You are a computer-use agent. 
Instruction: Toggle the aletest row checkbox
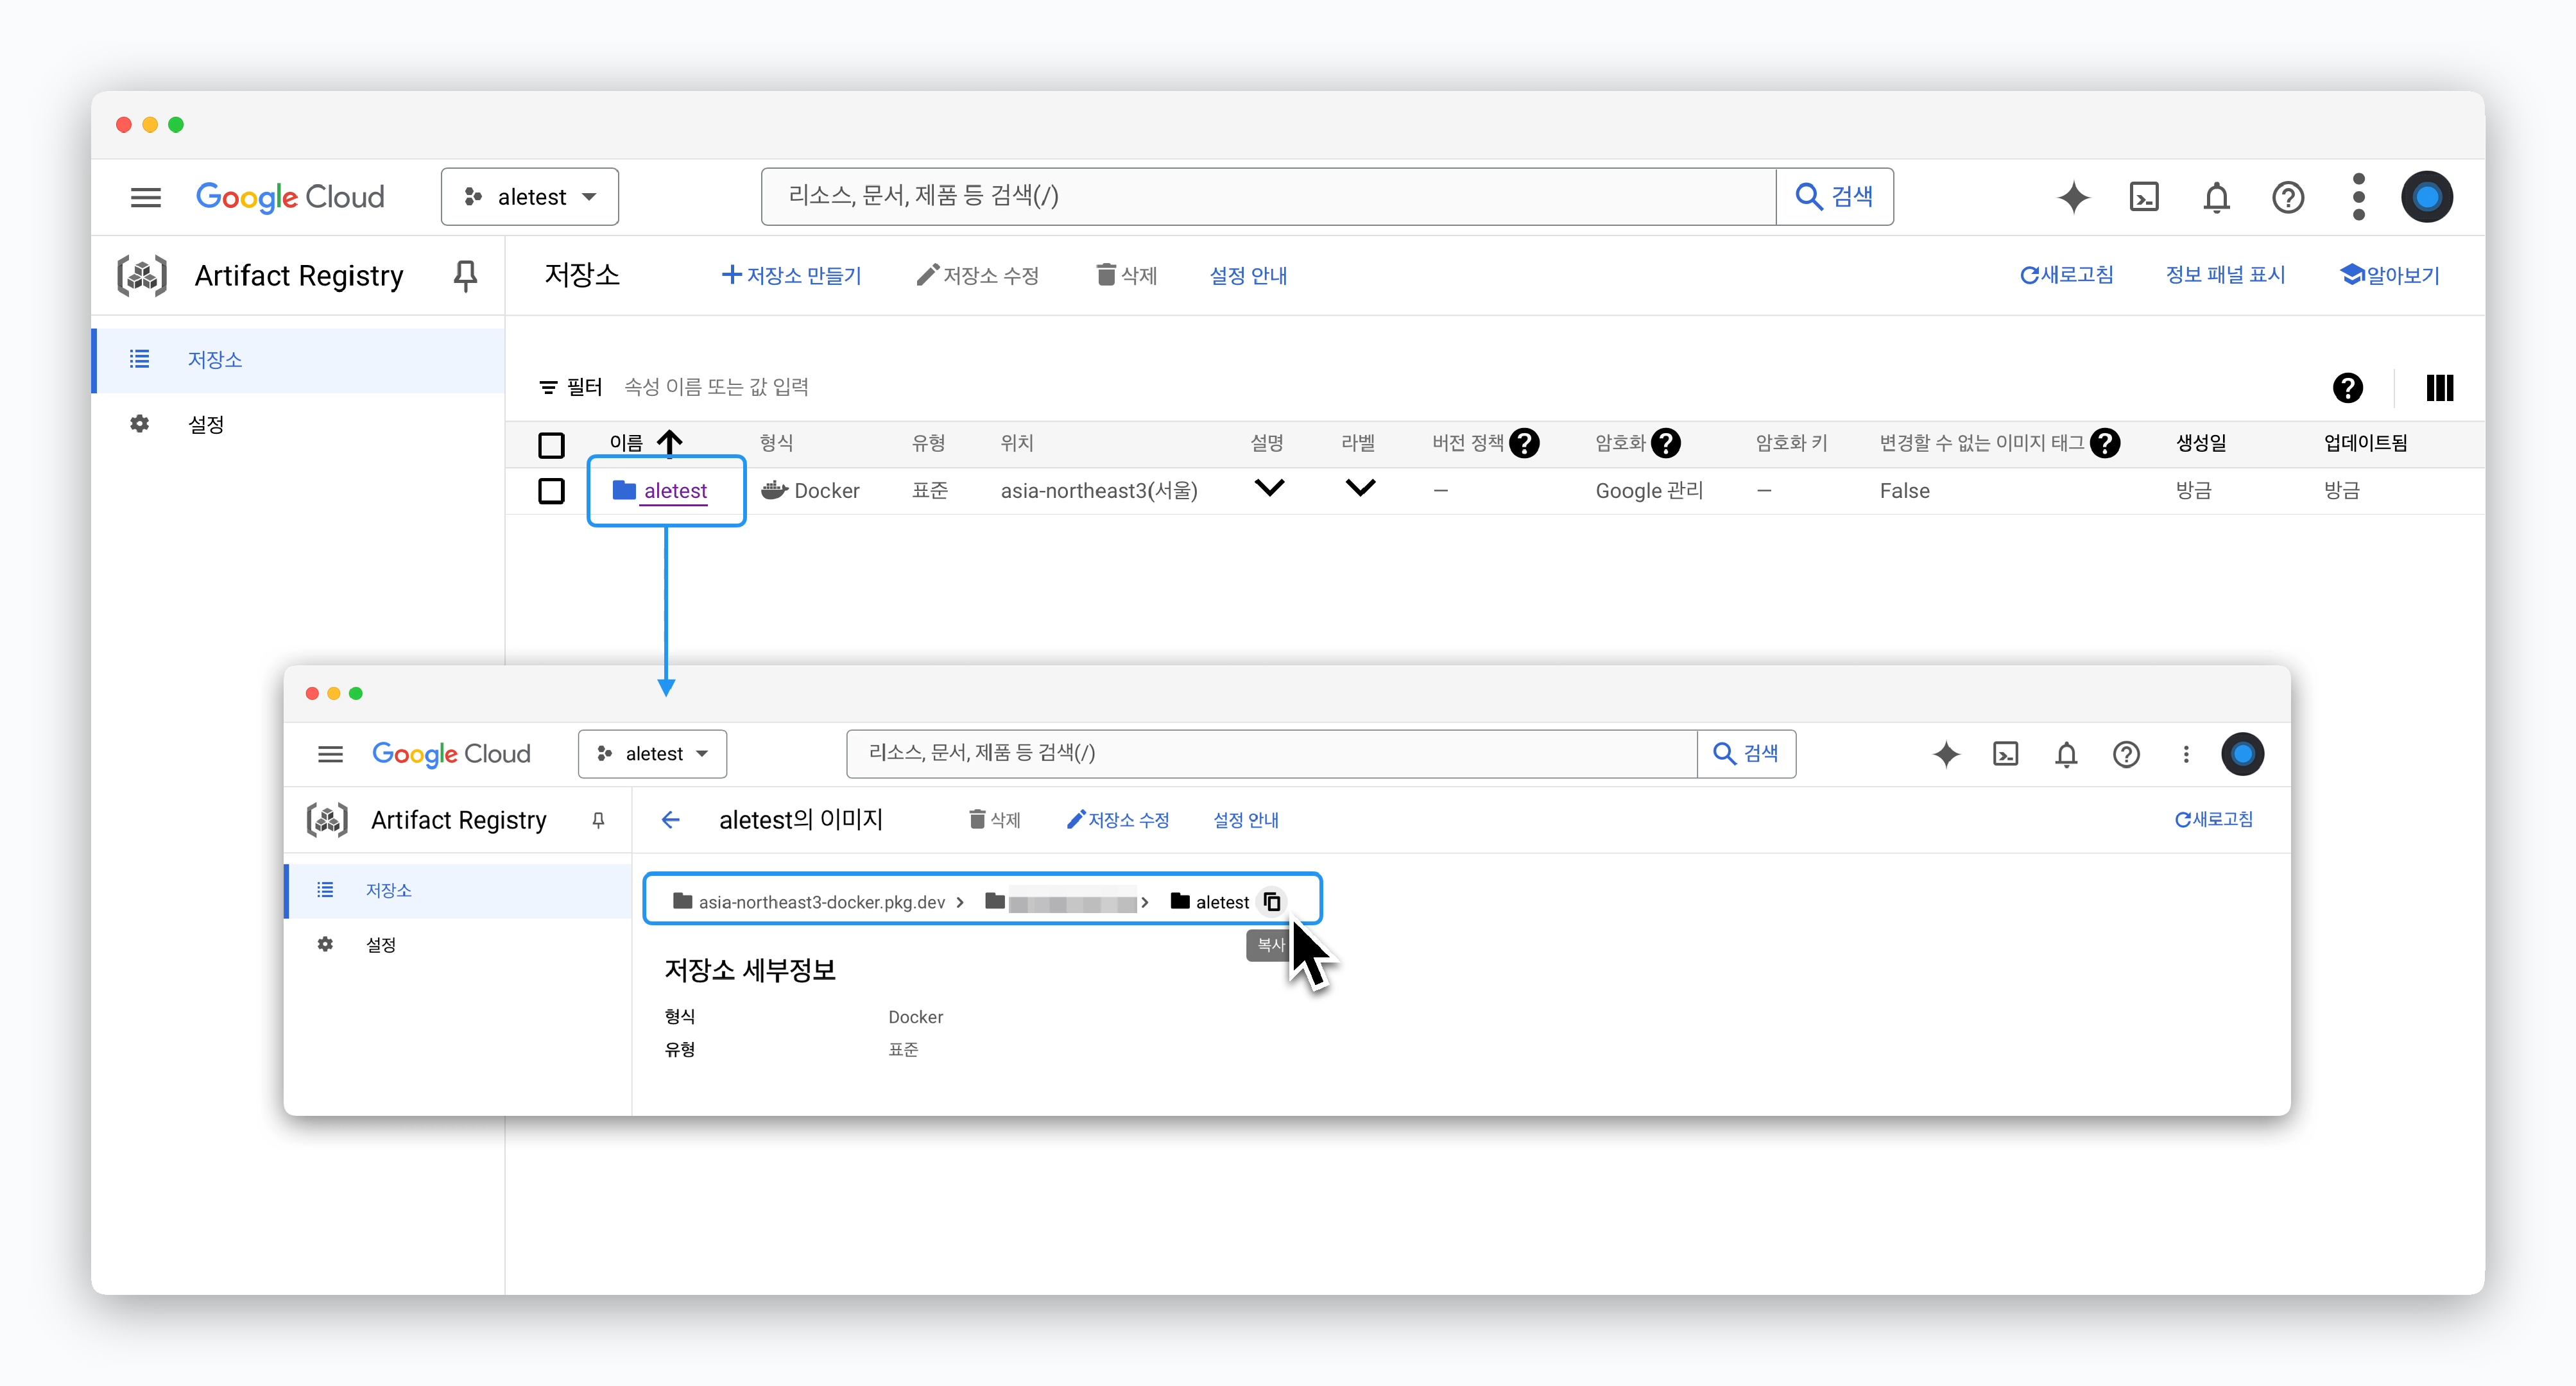coord(551,491)
